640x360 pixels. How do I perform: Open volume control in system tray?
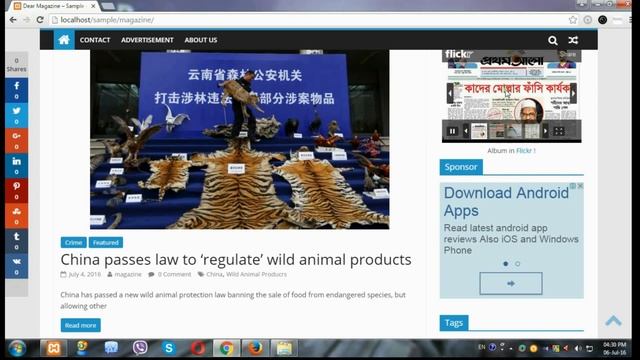578,348
